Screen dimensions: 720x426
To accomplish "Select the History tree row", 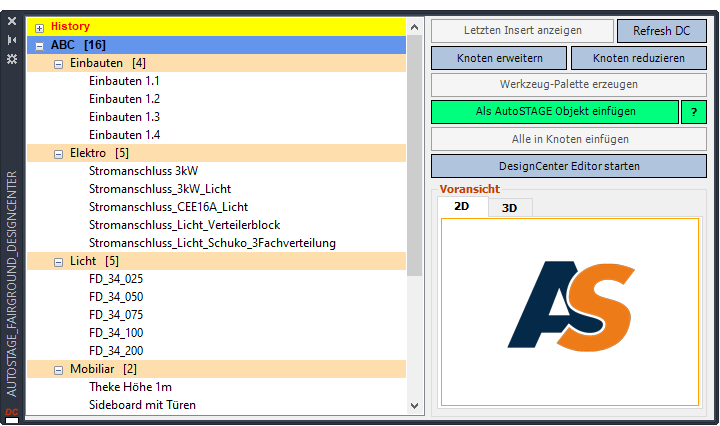I will click(x=216, y=27).
